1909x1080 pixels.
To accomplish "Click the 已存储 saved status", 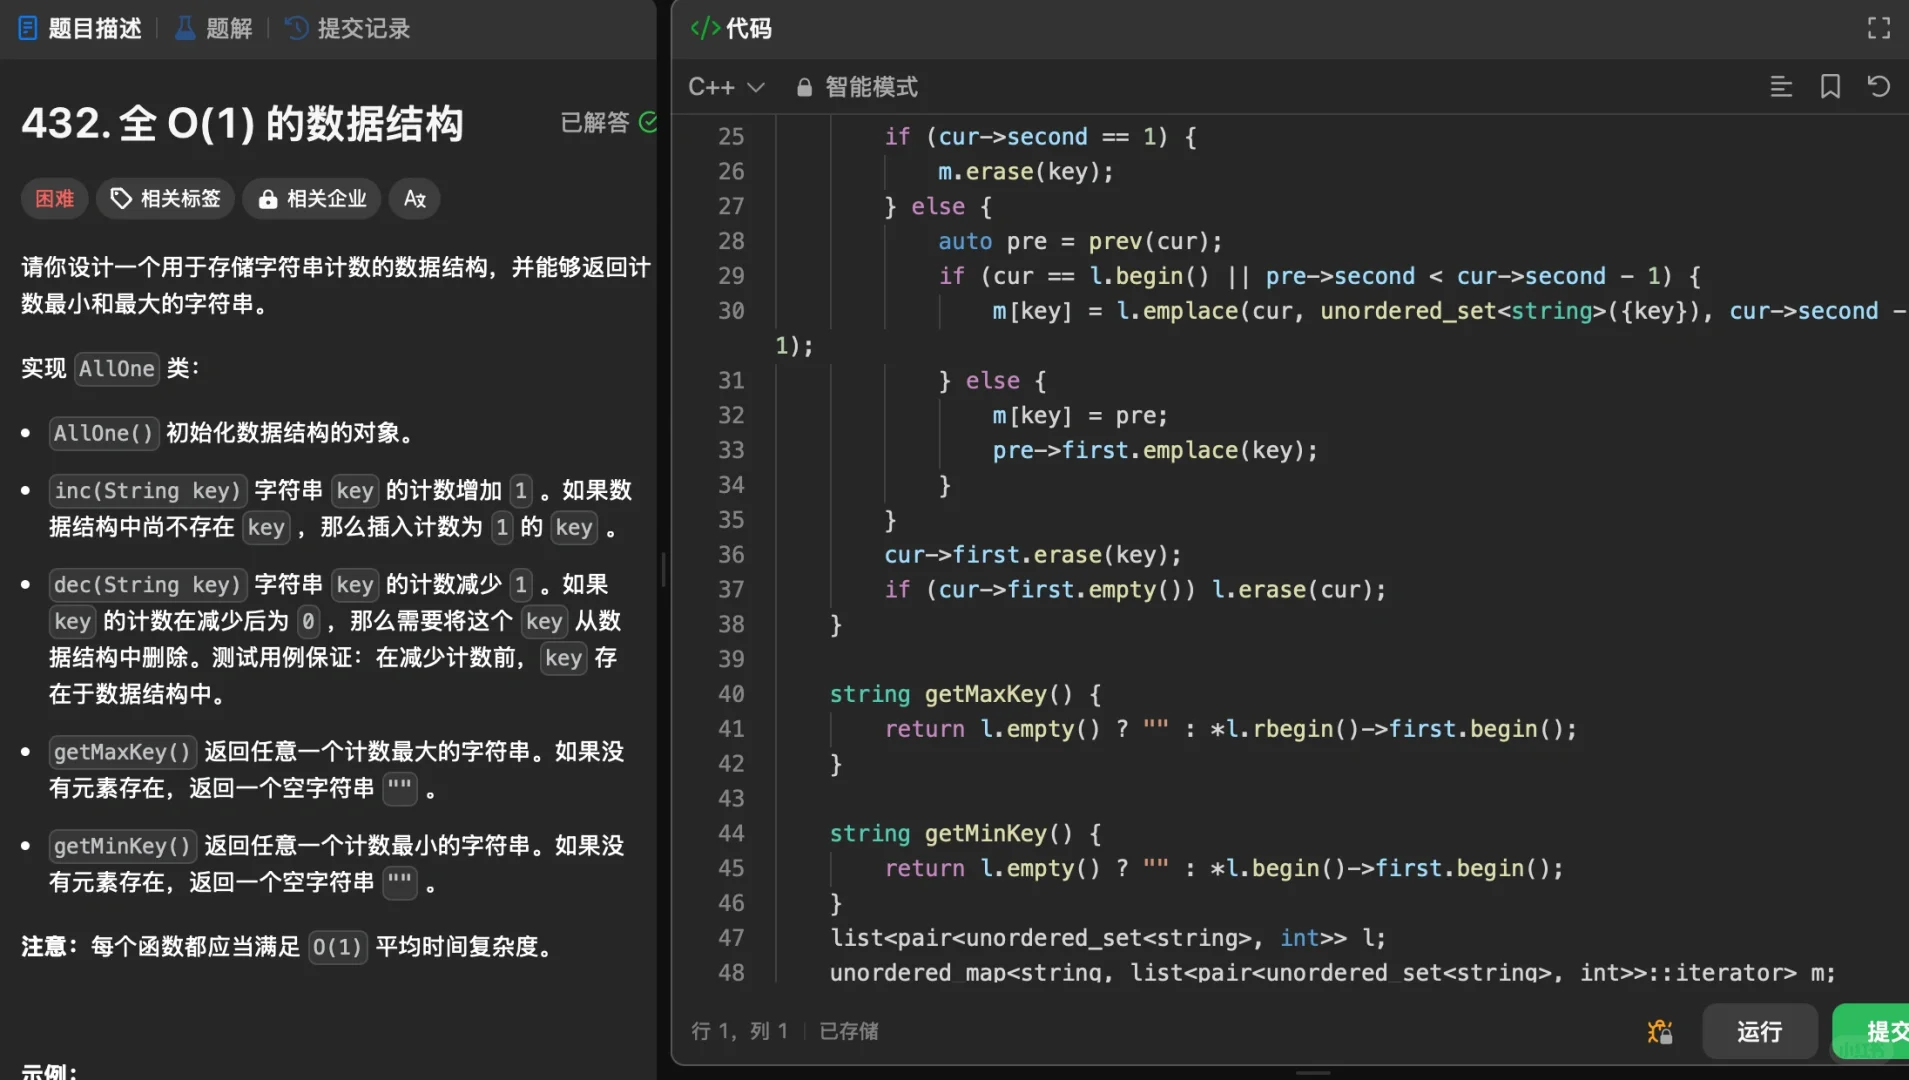I will (849, 1031).
